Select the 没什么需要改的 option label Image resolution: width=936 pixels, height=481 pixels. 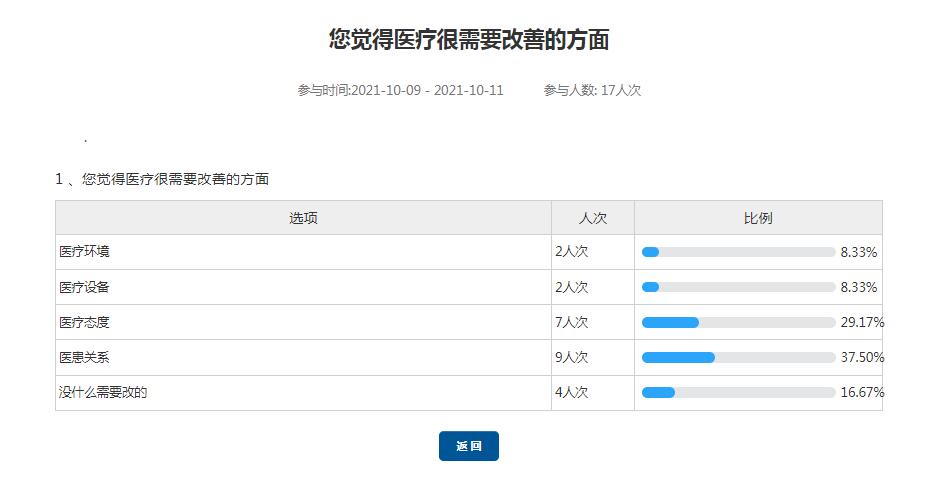tap(103, 393)
